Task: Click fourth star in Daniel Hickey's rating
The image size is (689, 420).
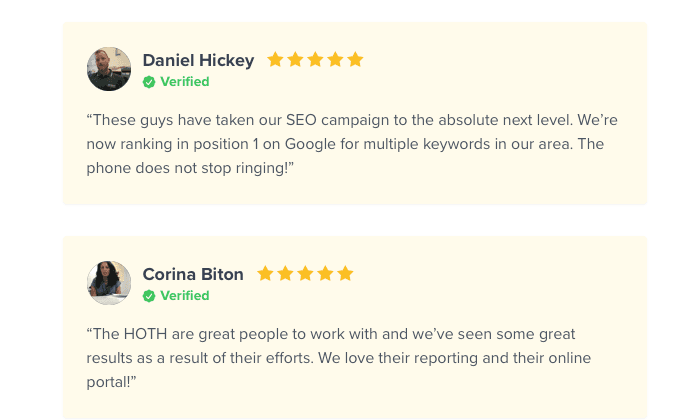Action: (x=335, y=60)
